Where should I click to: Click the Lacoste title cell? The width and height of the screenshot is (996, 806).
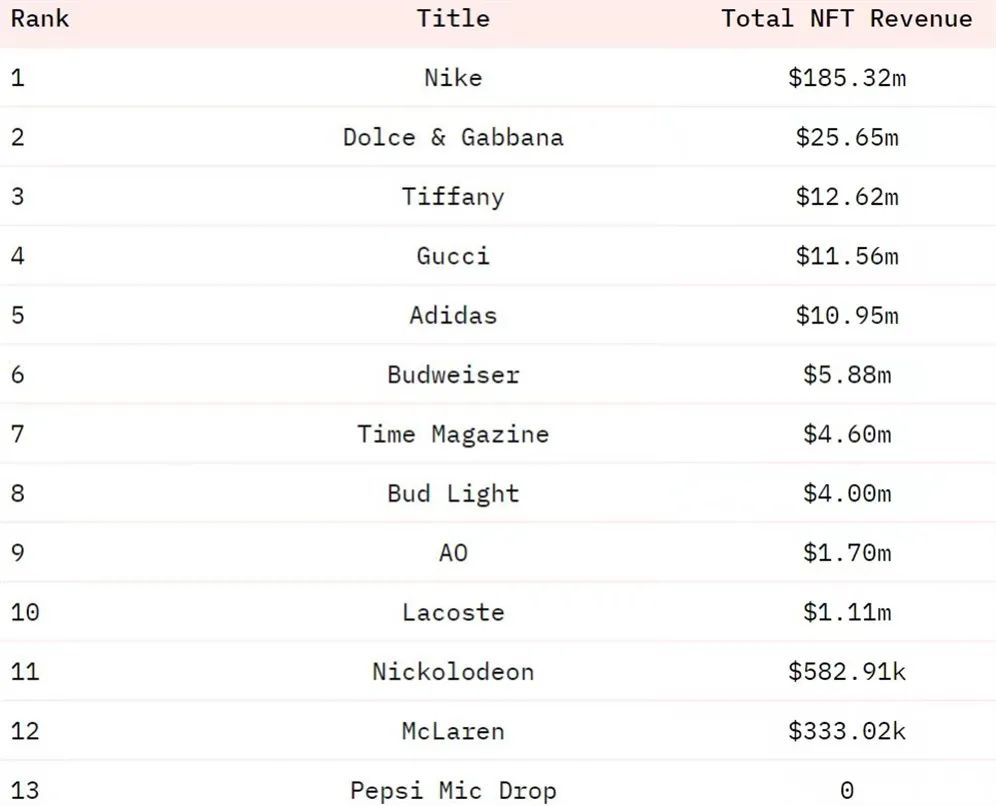coord(453,612)
